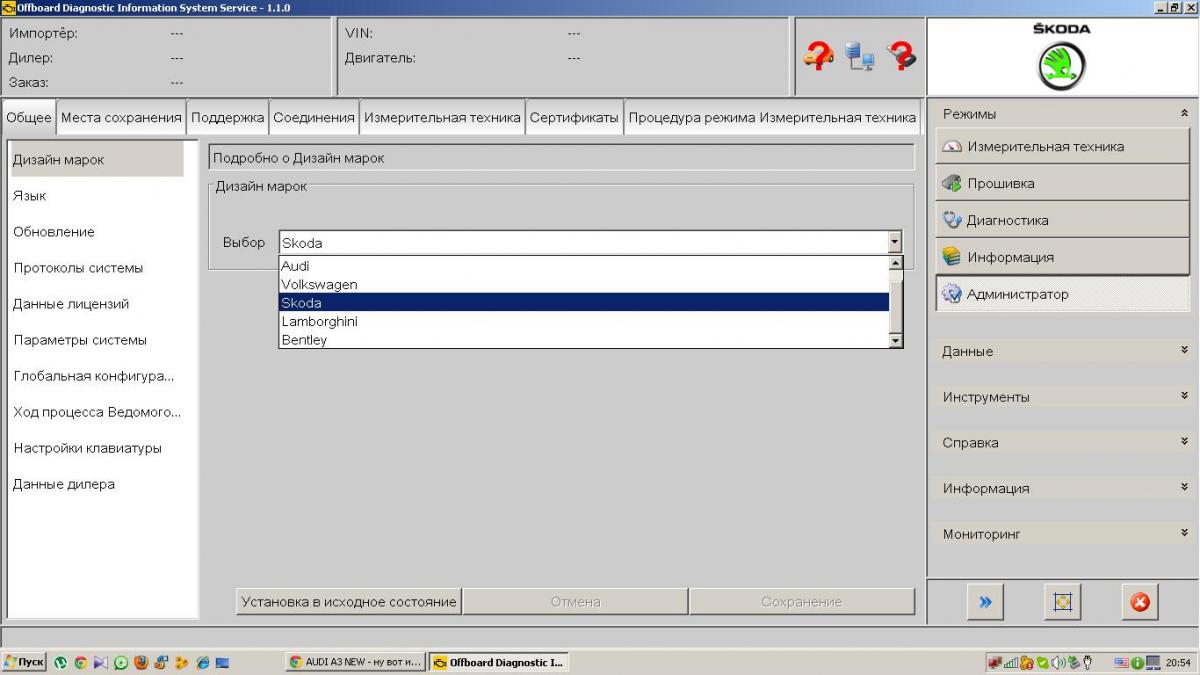Click the Show Desktop quick launch icon
Viewport: 1200px width, 675px height.
222,662
